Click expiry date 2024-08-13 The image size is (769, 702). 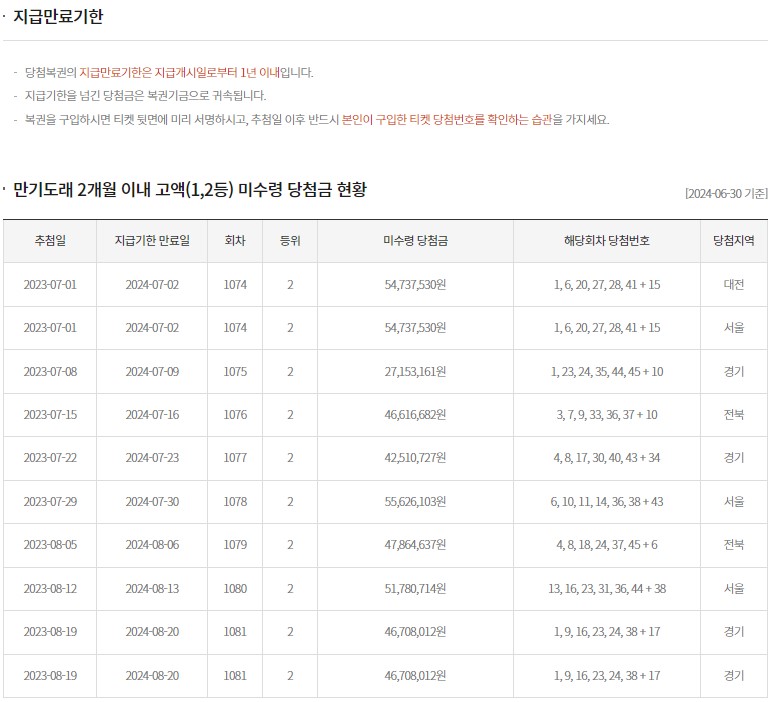152,589
